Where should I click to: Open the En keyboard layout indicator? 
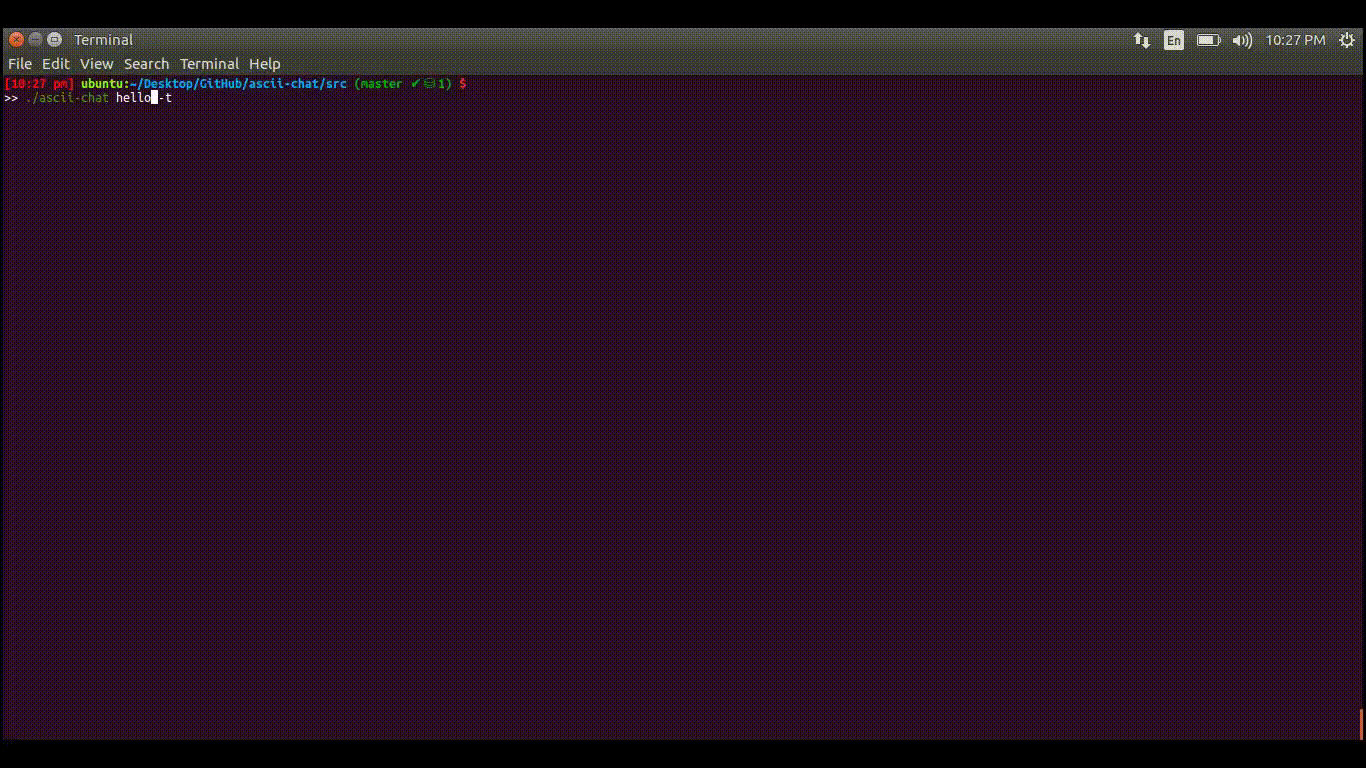click(1173, 40)
